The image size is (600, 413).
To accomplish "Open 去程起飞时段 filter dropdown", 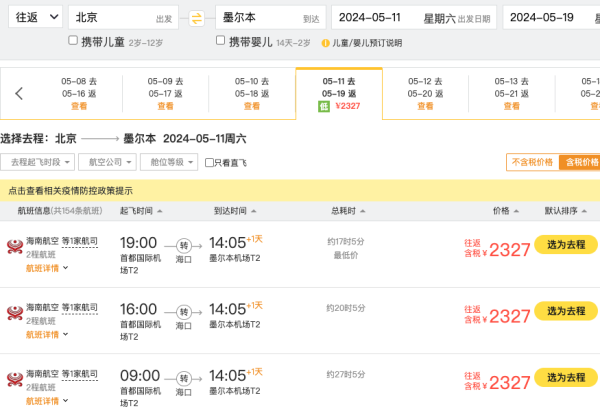I will pyautogui.click(x=38, y=162).
